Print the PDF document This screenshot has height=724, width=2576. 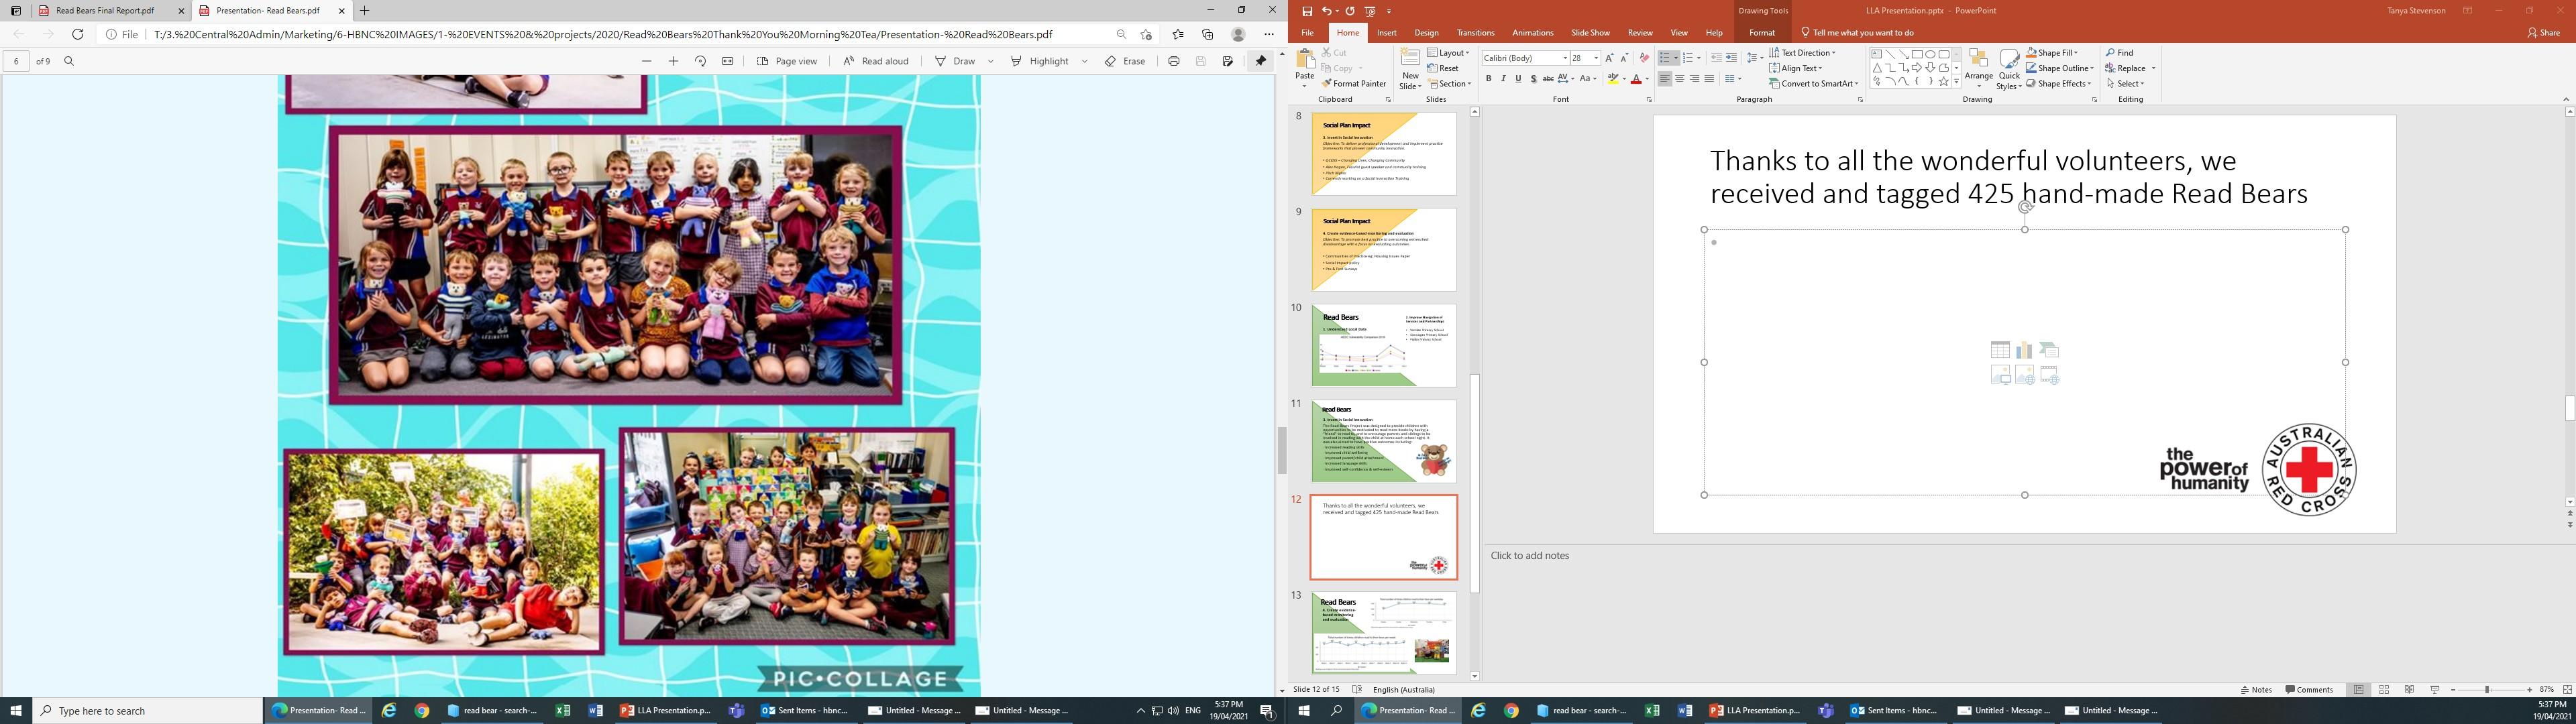(x=1173, y=61)
